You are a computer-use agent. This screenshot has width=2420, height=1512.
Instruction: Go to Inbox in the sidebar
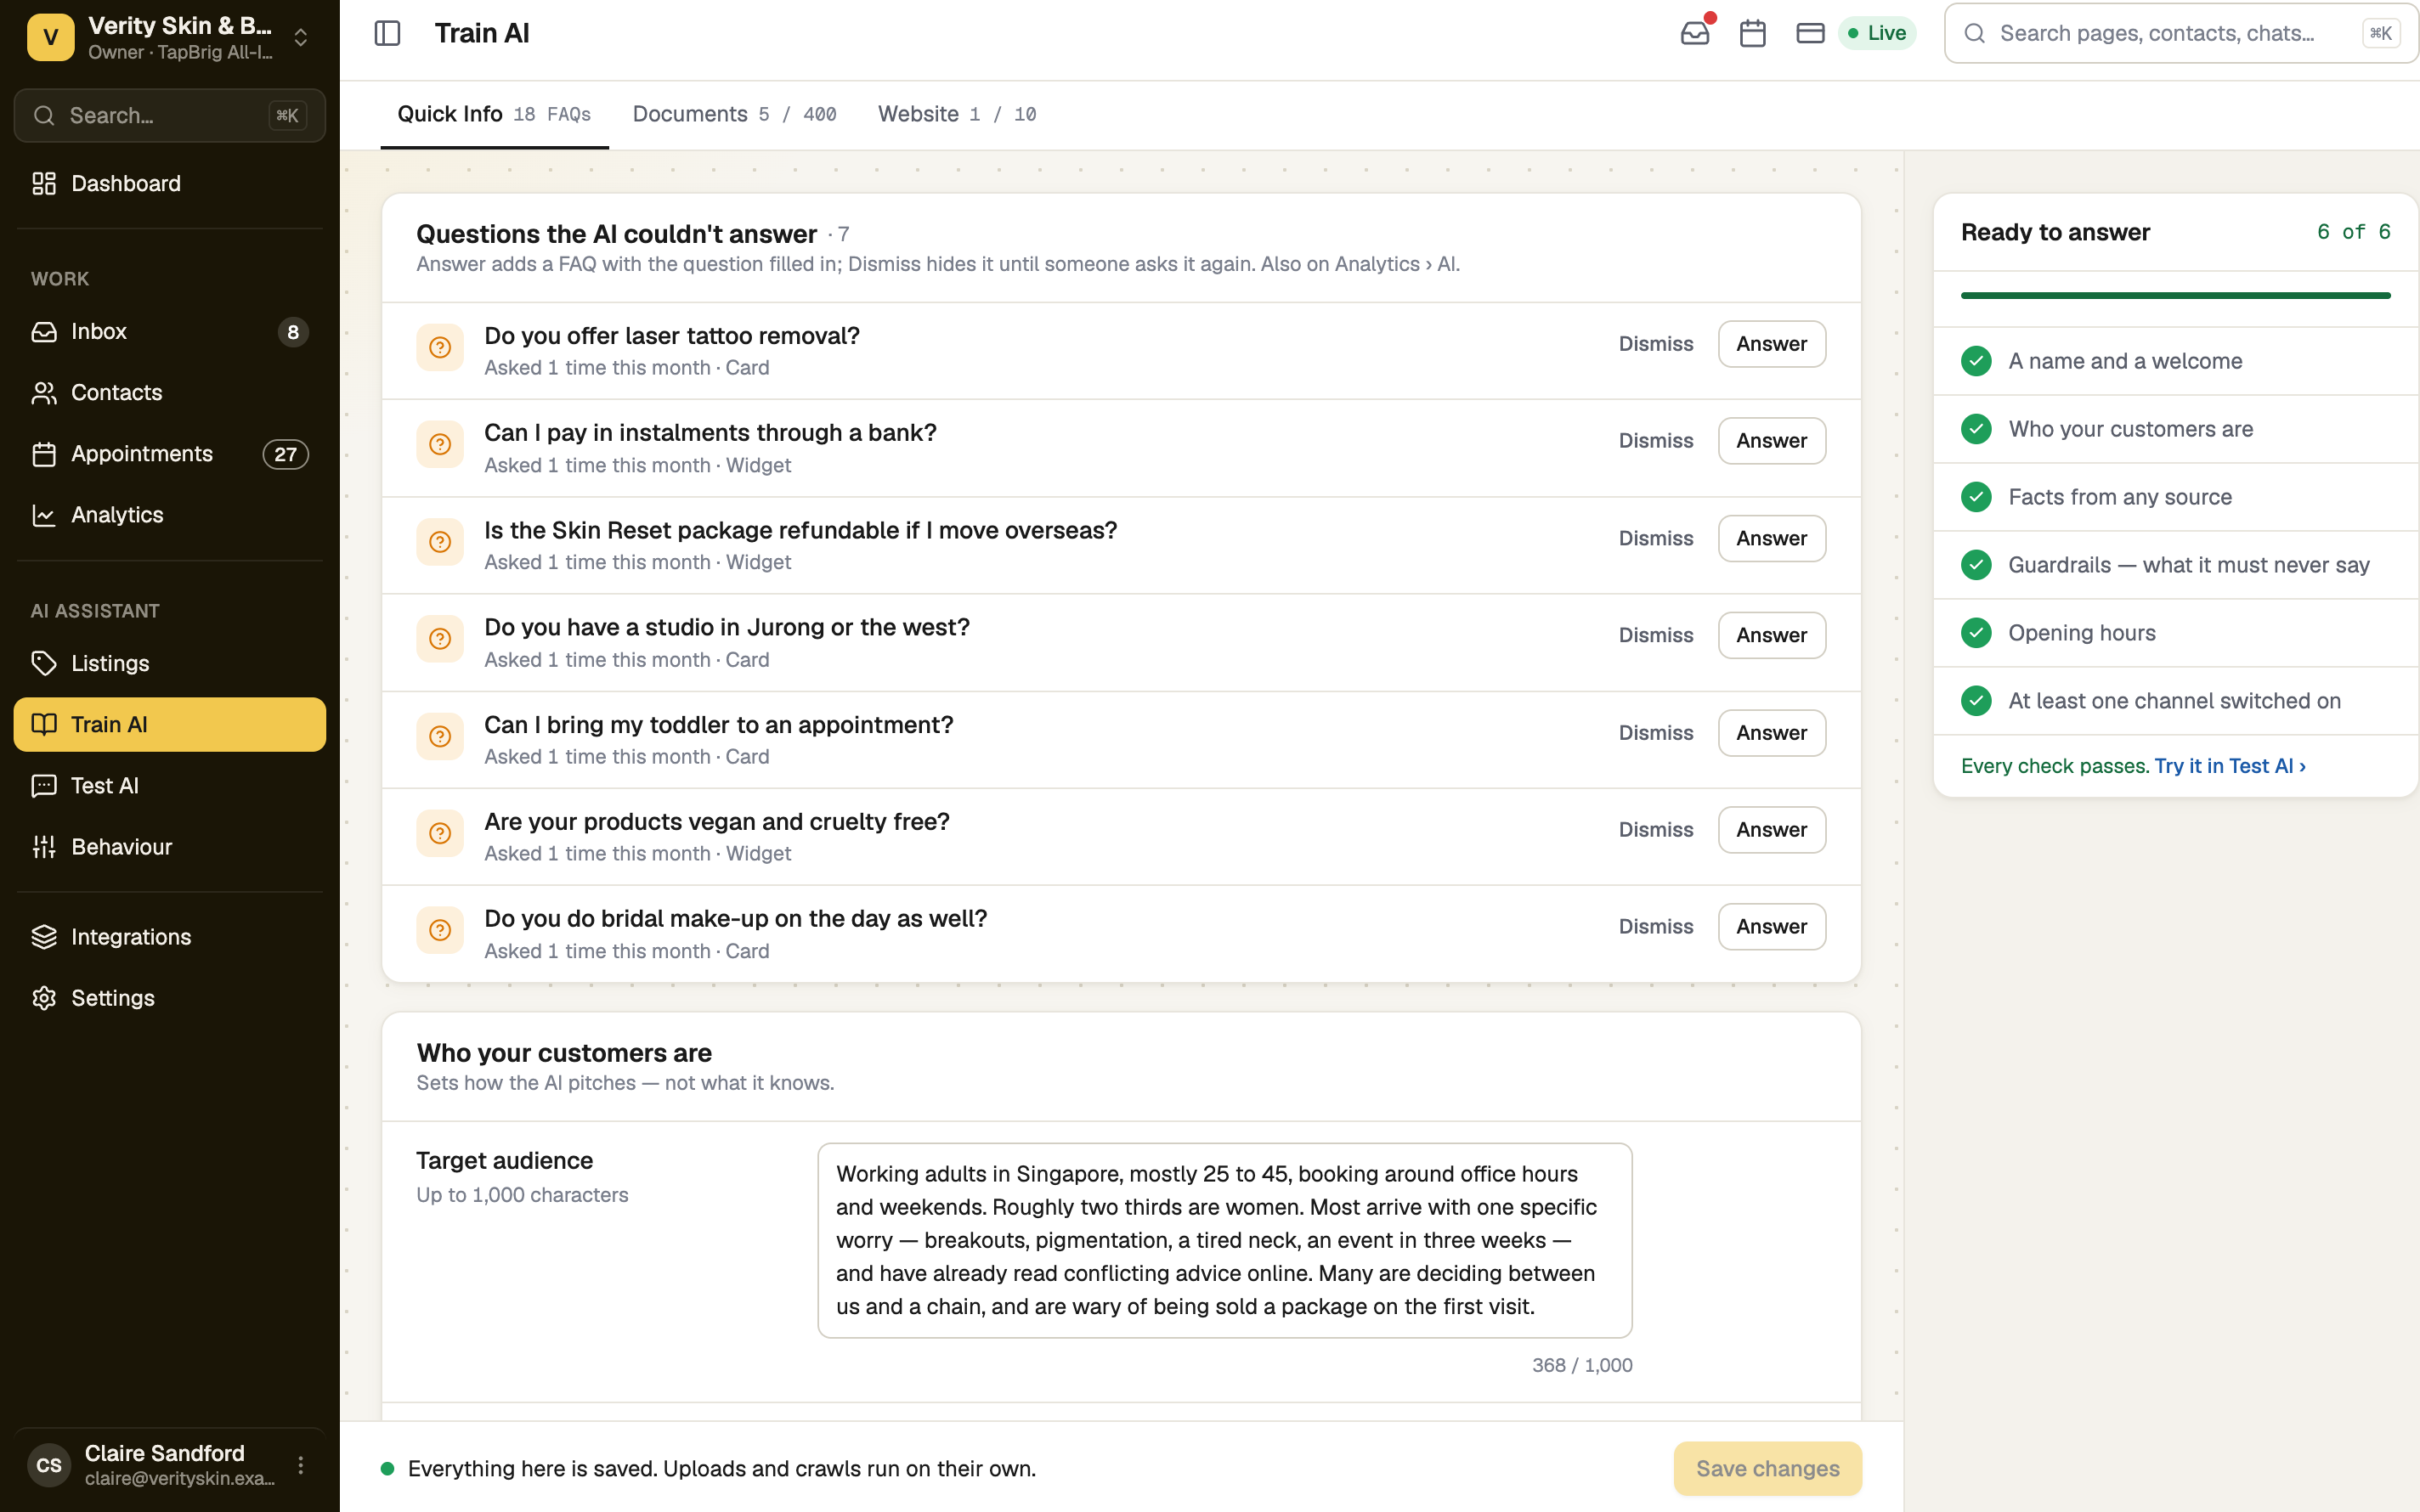(169, 331)
